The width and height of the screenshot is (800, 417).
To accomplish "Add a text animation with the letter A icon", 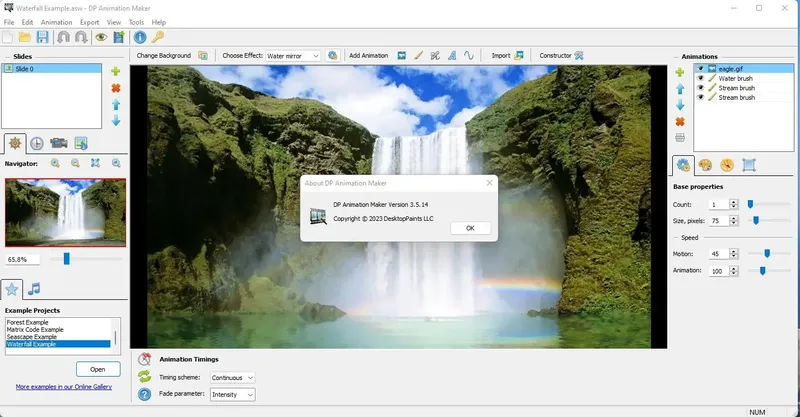I will point(452,56).
